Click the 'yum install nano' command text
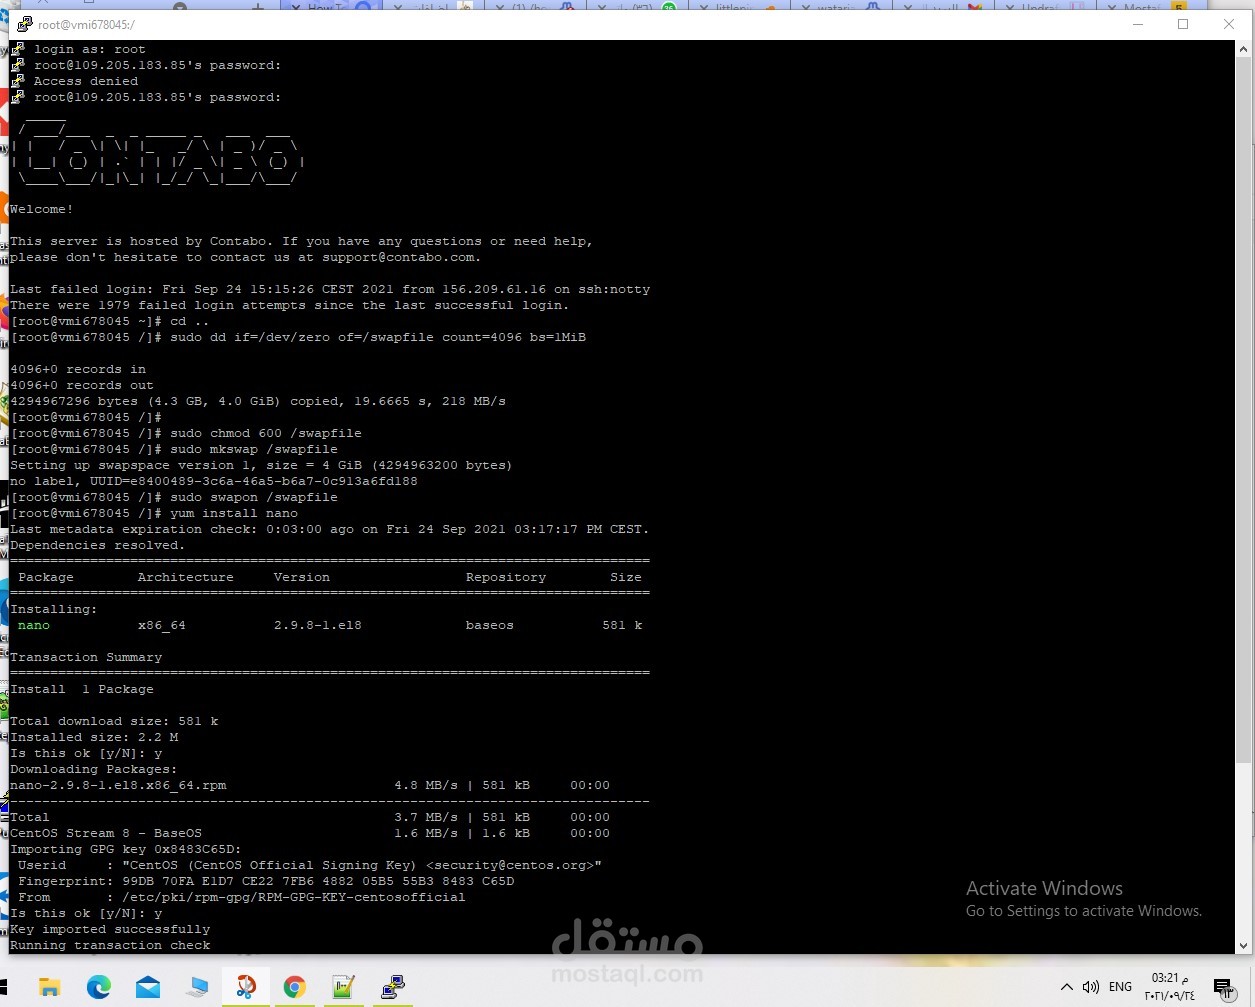 point(234,513)
